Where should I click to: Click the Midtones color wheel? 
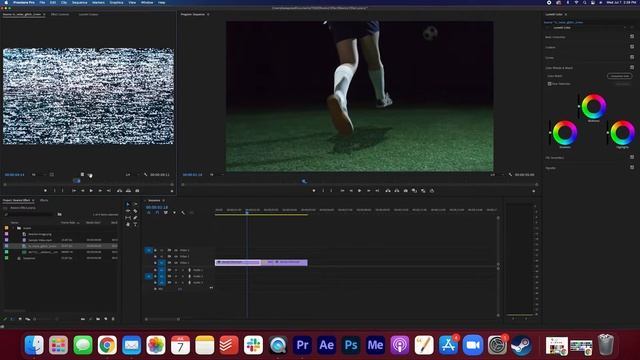[593, 107]
